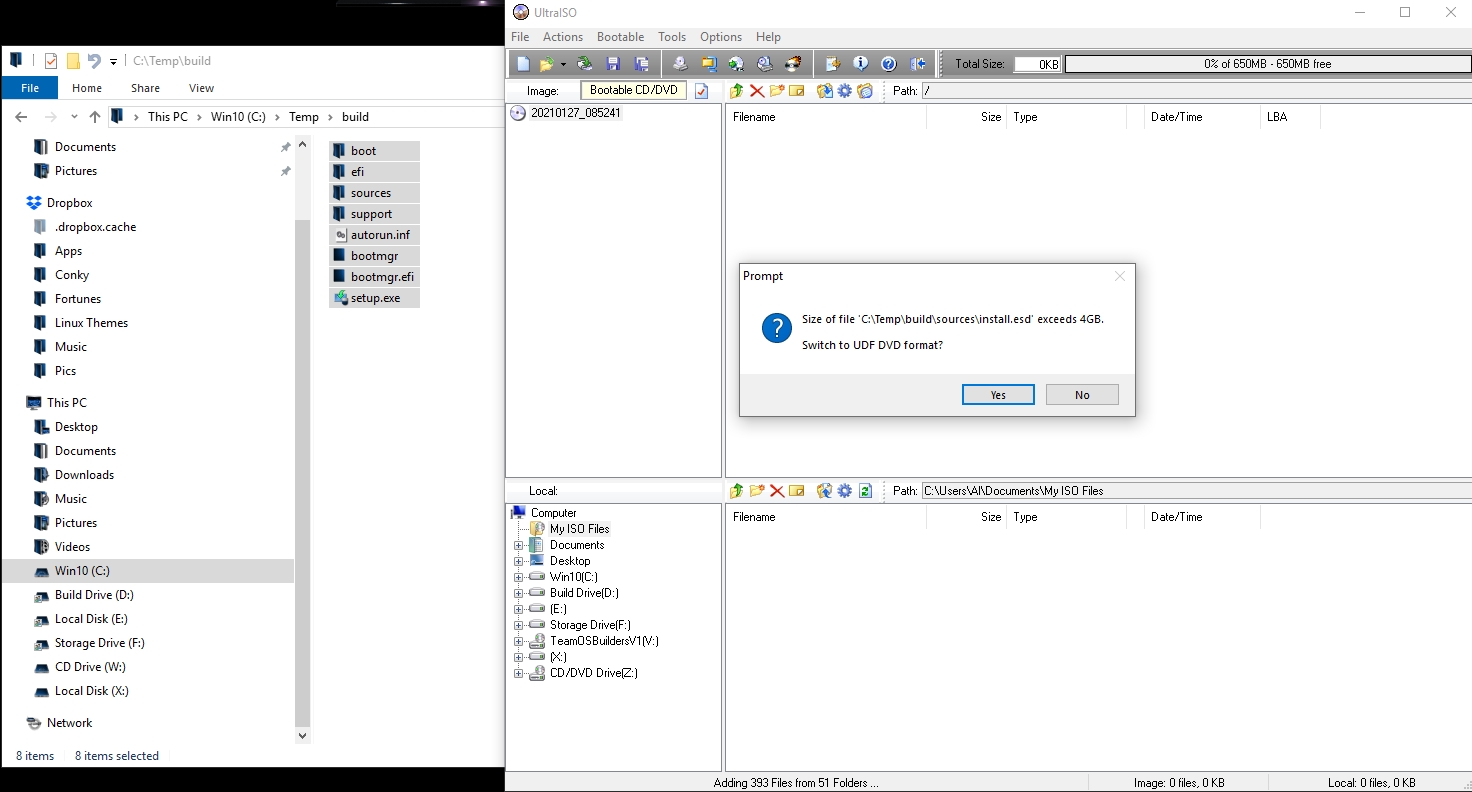The width and height of the screenshot is (1472, 792).
Task: Click the image properties checkmark icon beside Bootable CD/DVD
Action: [702, 91]
